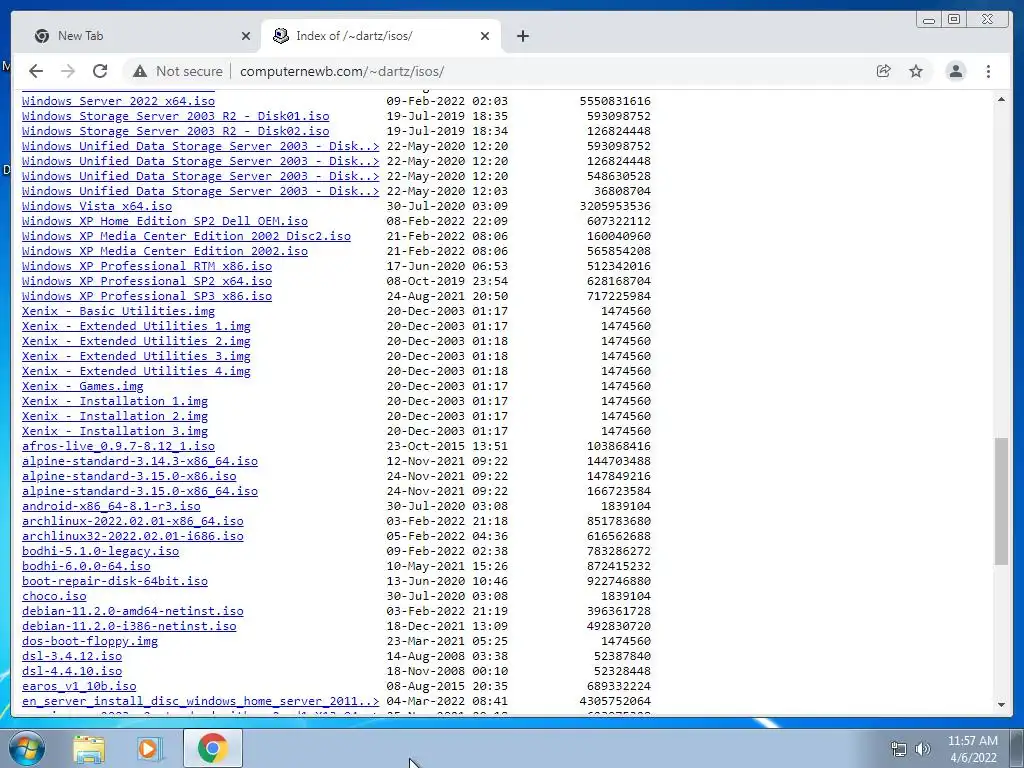The width and height of the screenshot is (1024, 768).
Task: Close the New Tab tab
Action: tap(246, 36)
